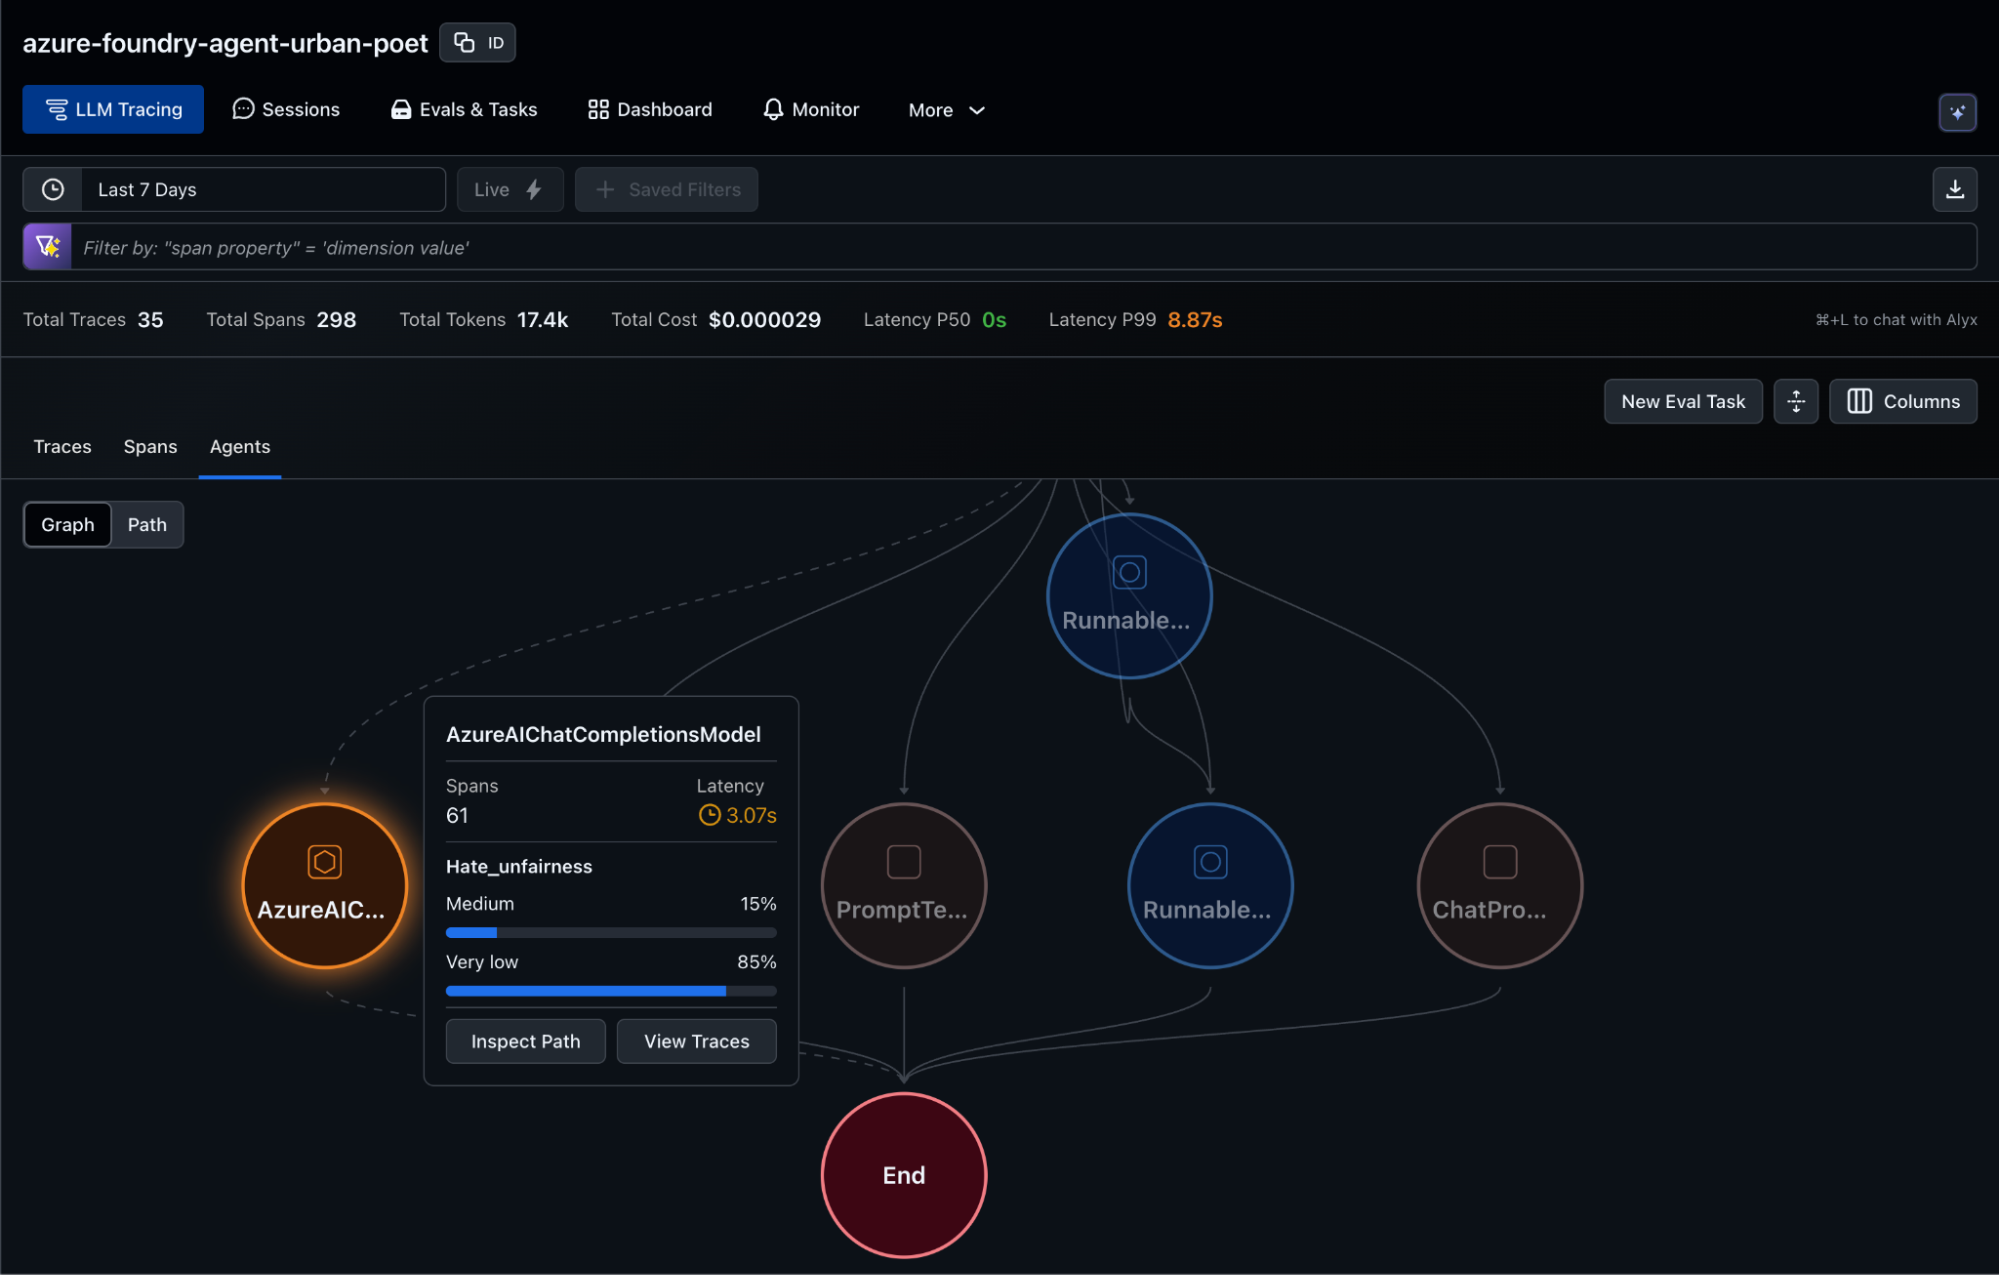The height and width of the screenshot is (1275, 1999).
Task: Open the Sessions tab
Action: [x=286, y=110]
